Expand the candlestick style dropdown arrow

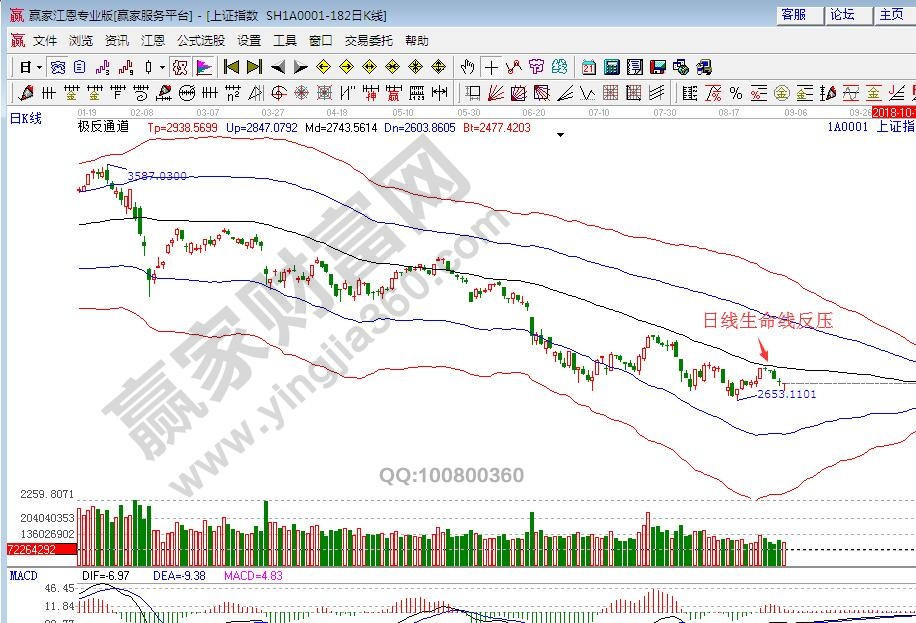click(x=162, y=67)
